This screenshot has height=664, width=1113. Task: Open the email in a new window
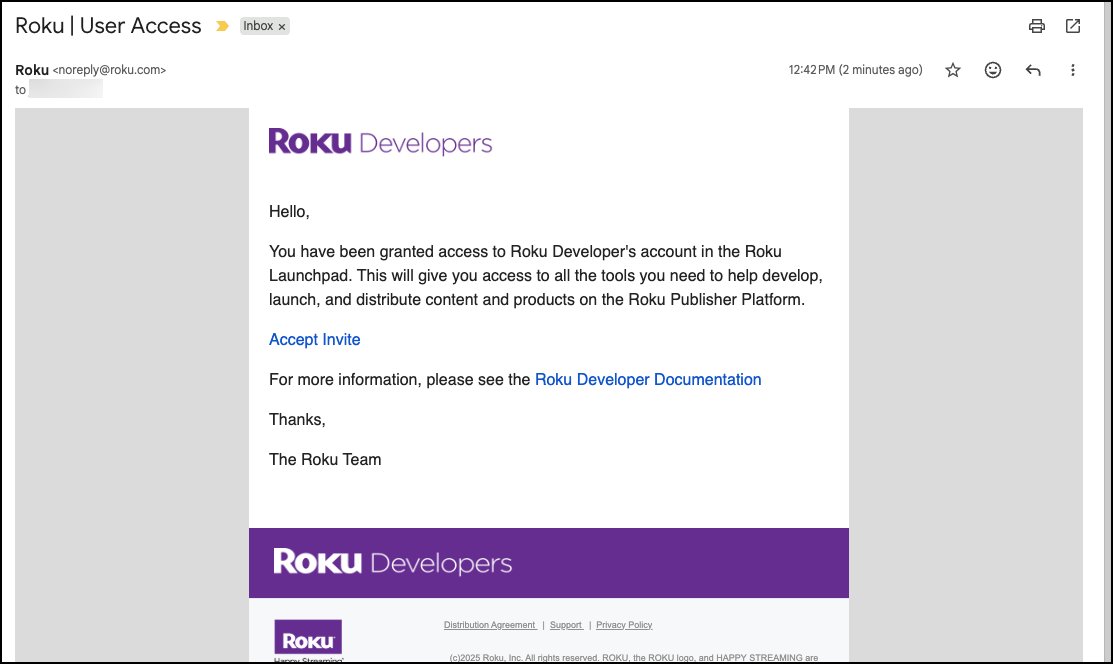tap(1073, 26)
